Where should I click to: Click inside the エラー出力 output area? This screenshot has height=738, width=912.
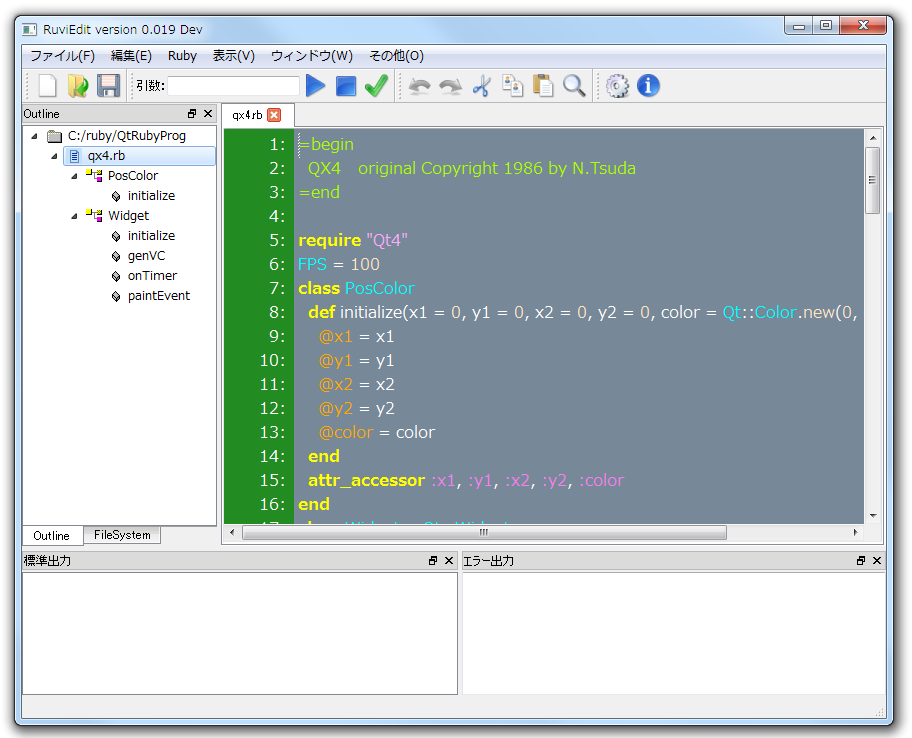tap(674, 633)
